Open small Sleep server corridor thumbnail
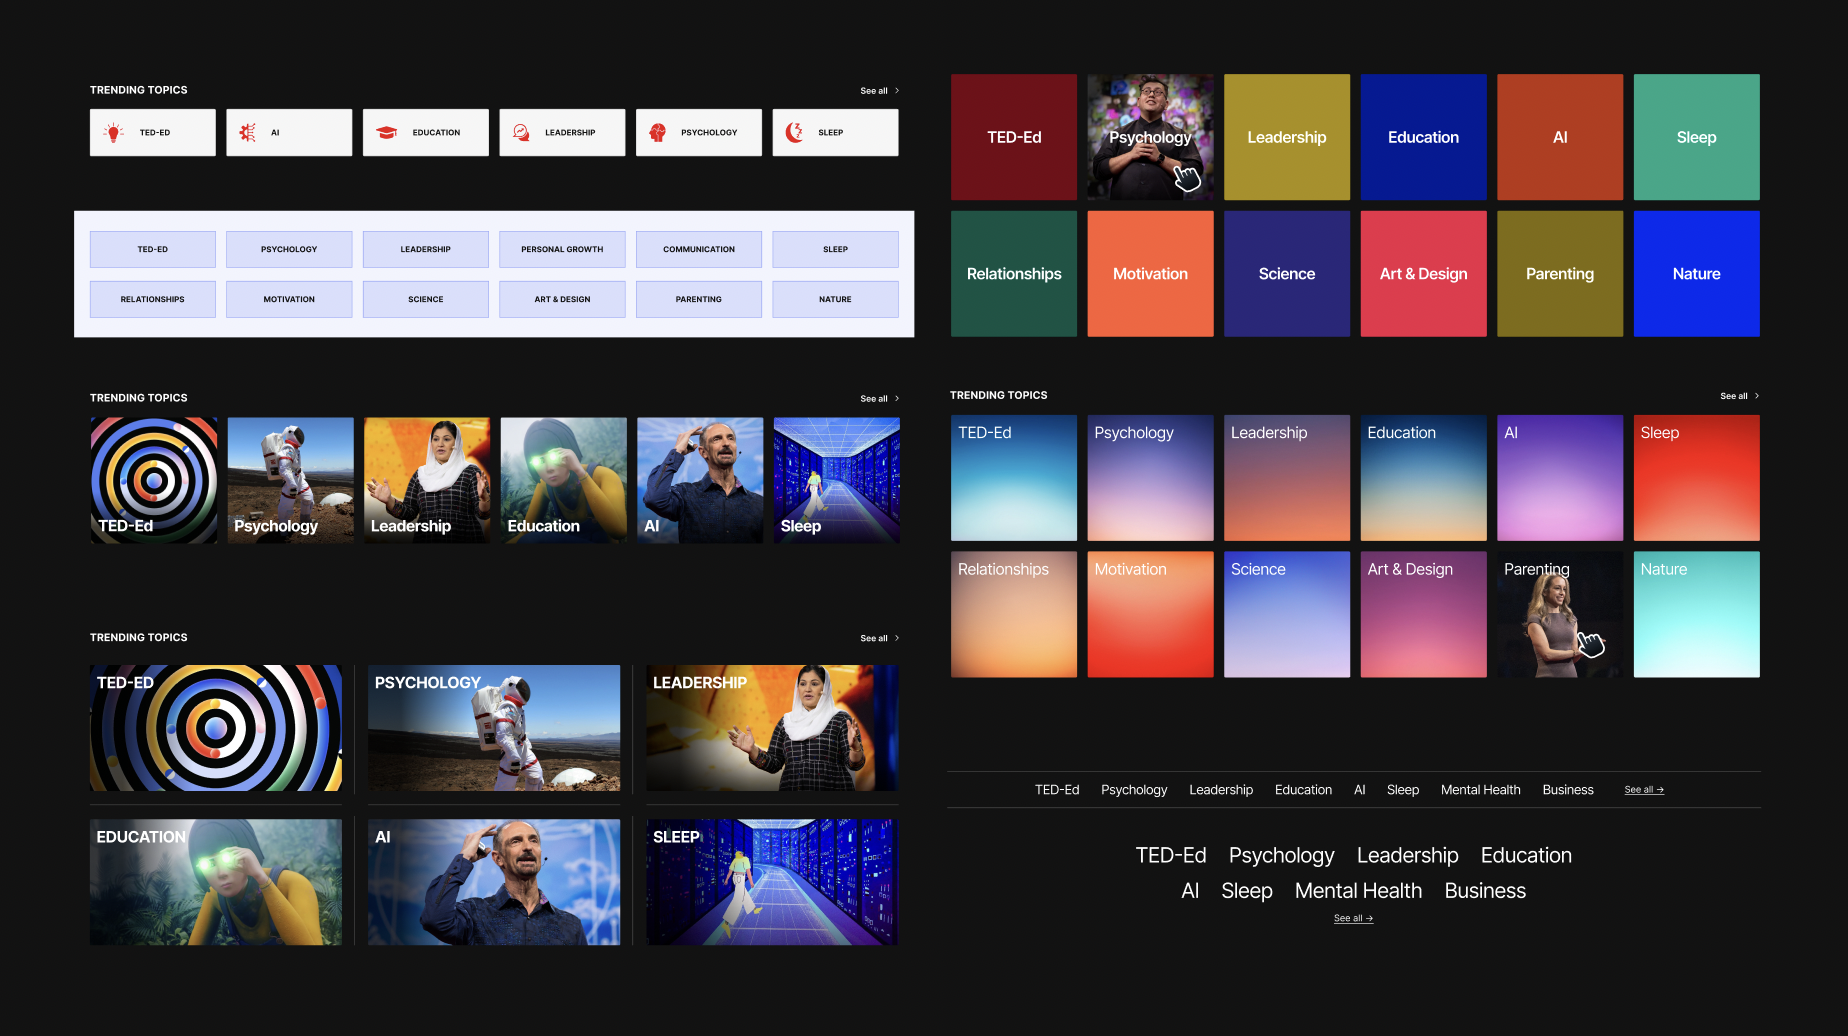 click(x=837, y=480)
